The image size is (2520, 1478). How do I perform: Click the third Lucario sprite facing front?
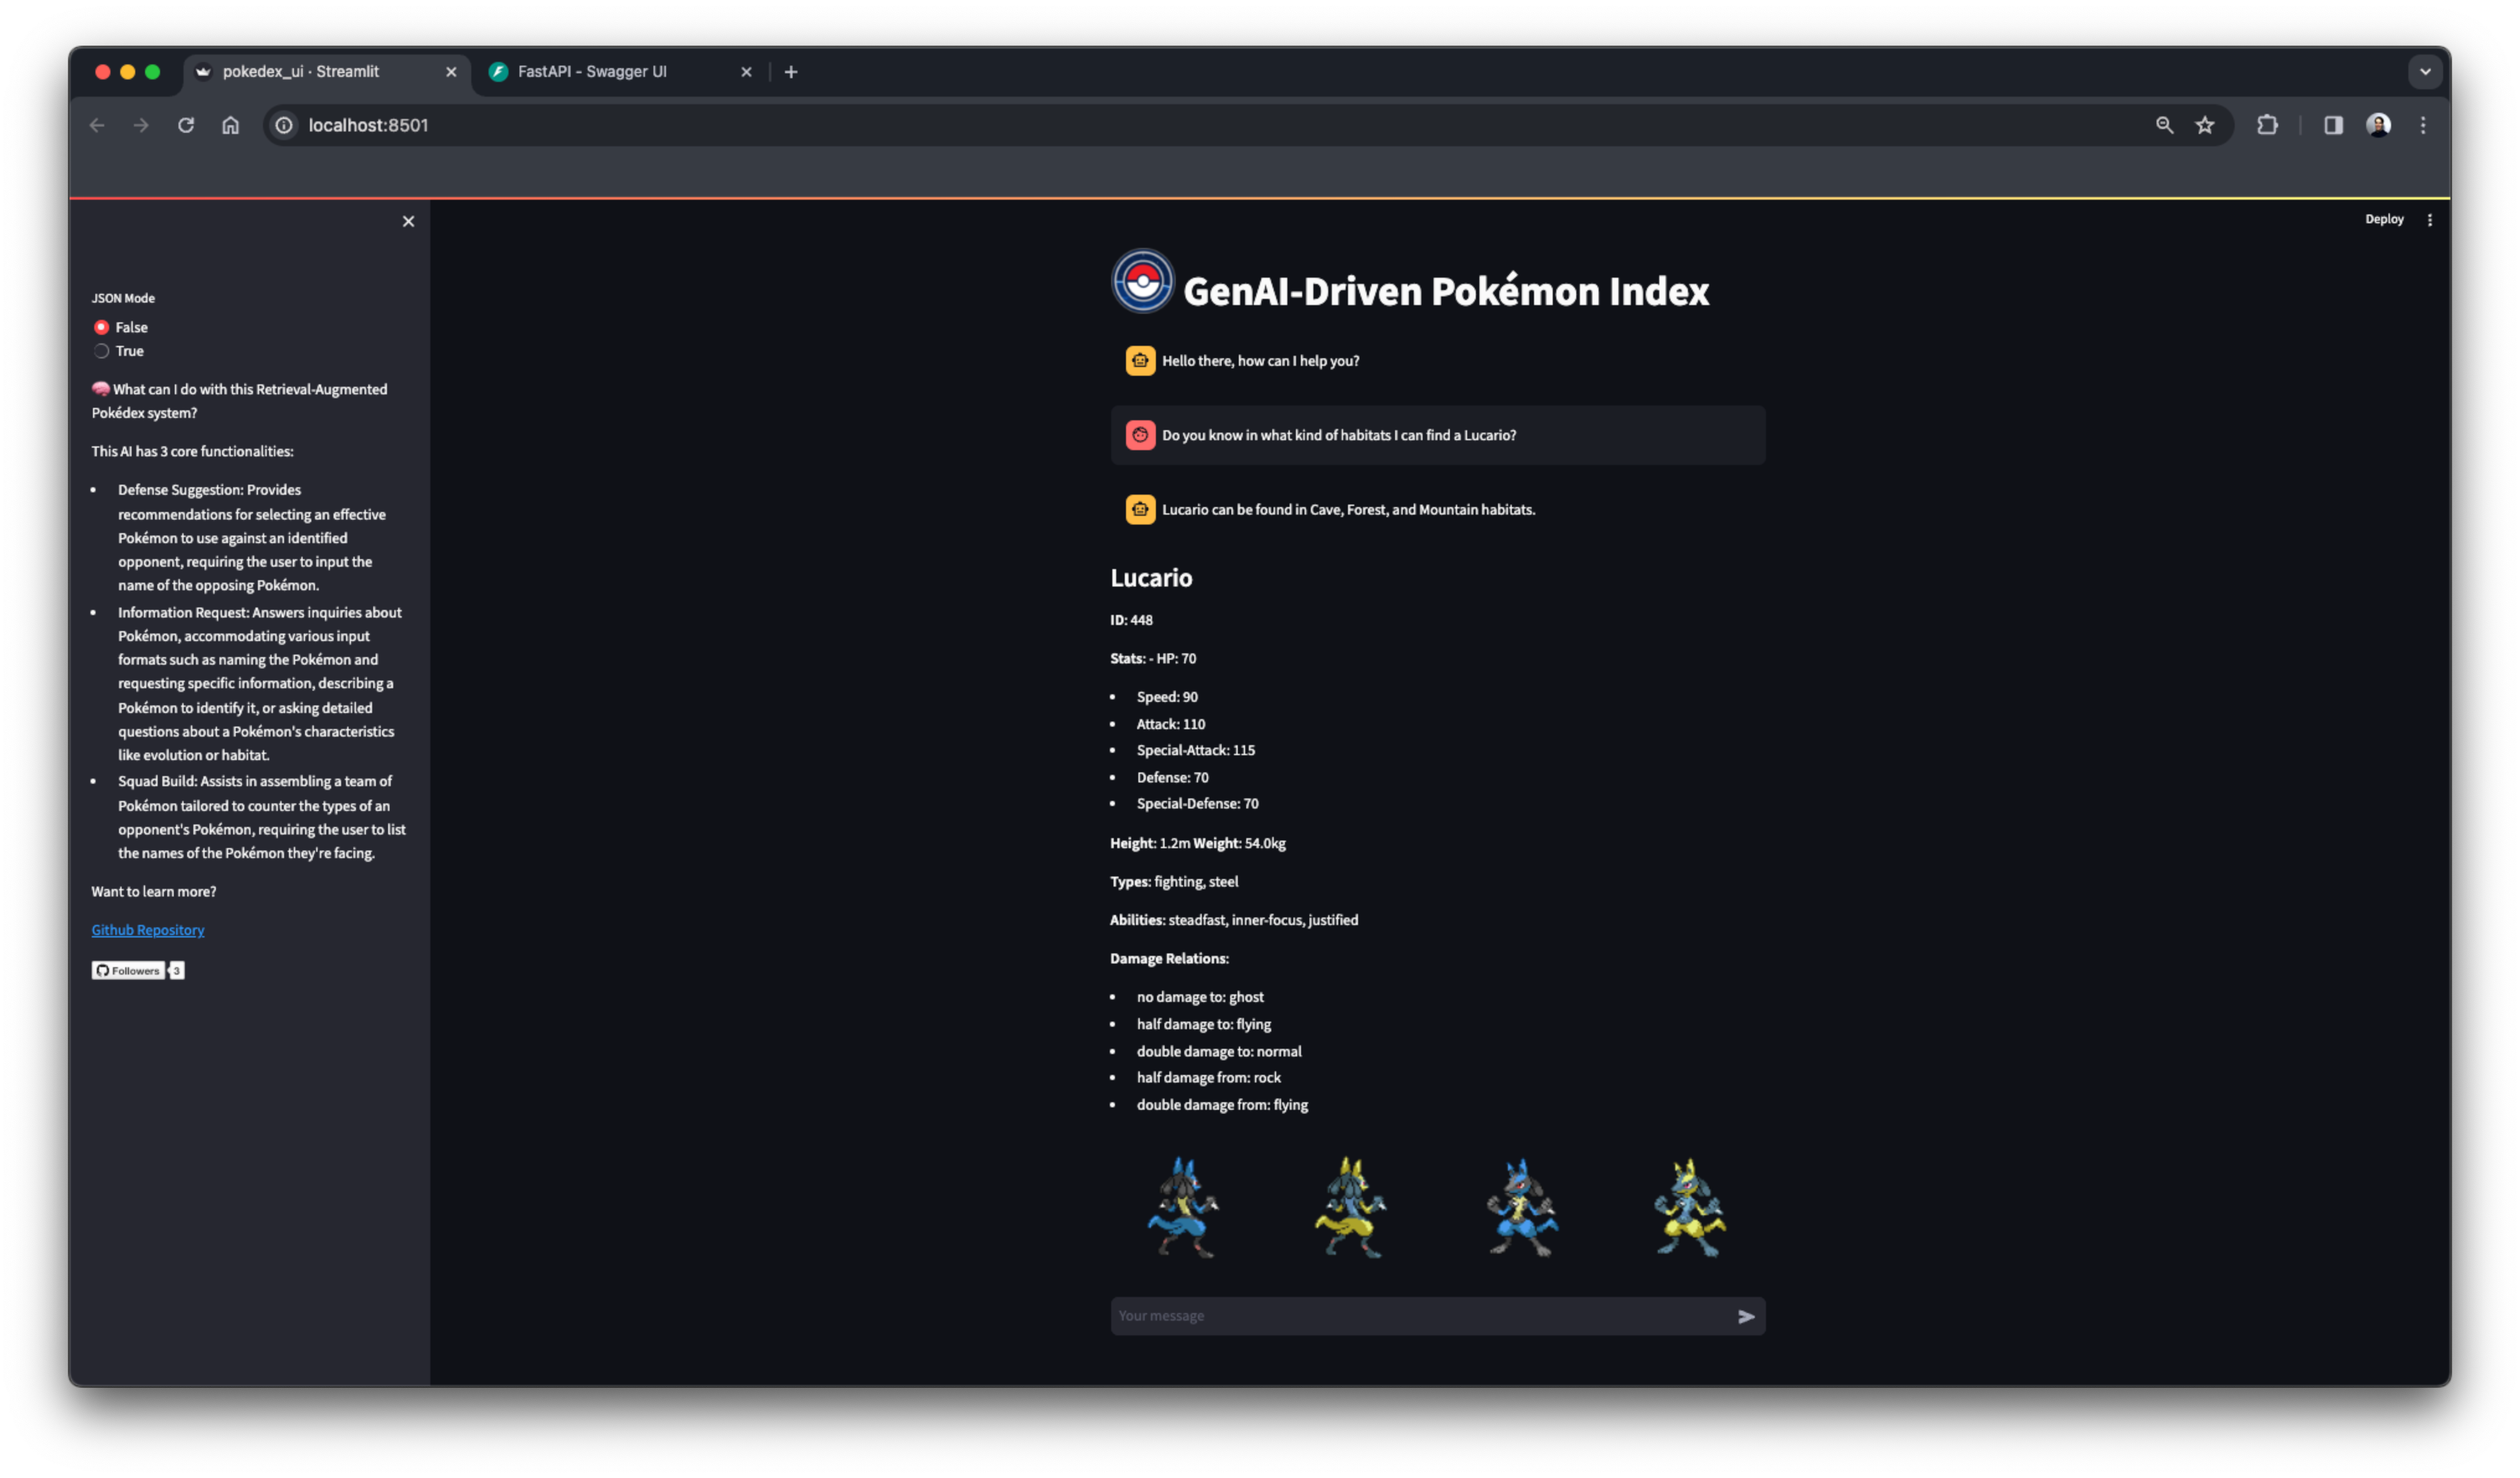(1521, 1207)
